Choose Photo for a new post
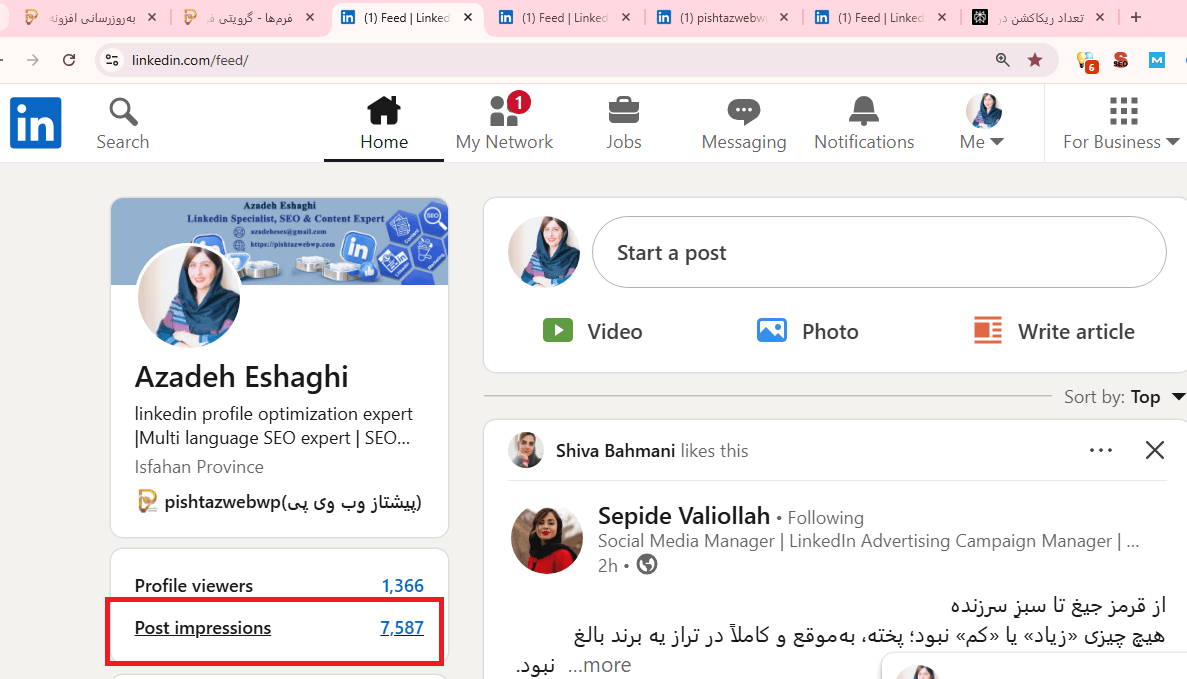Screen dimensions: 1187x679 (808, 331)
